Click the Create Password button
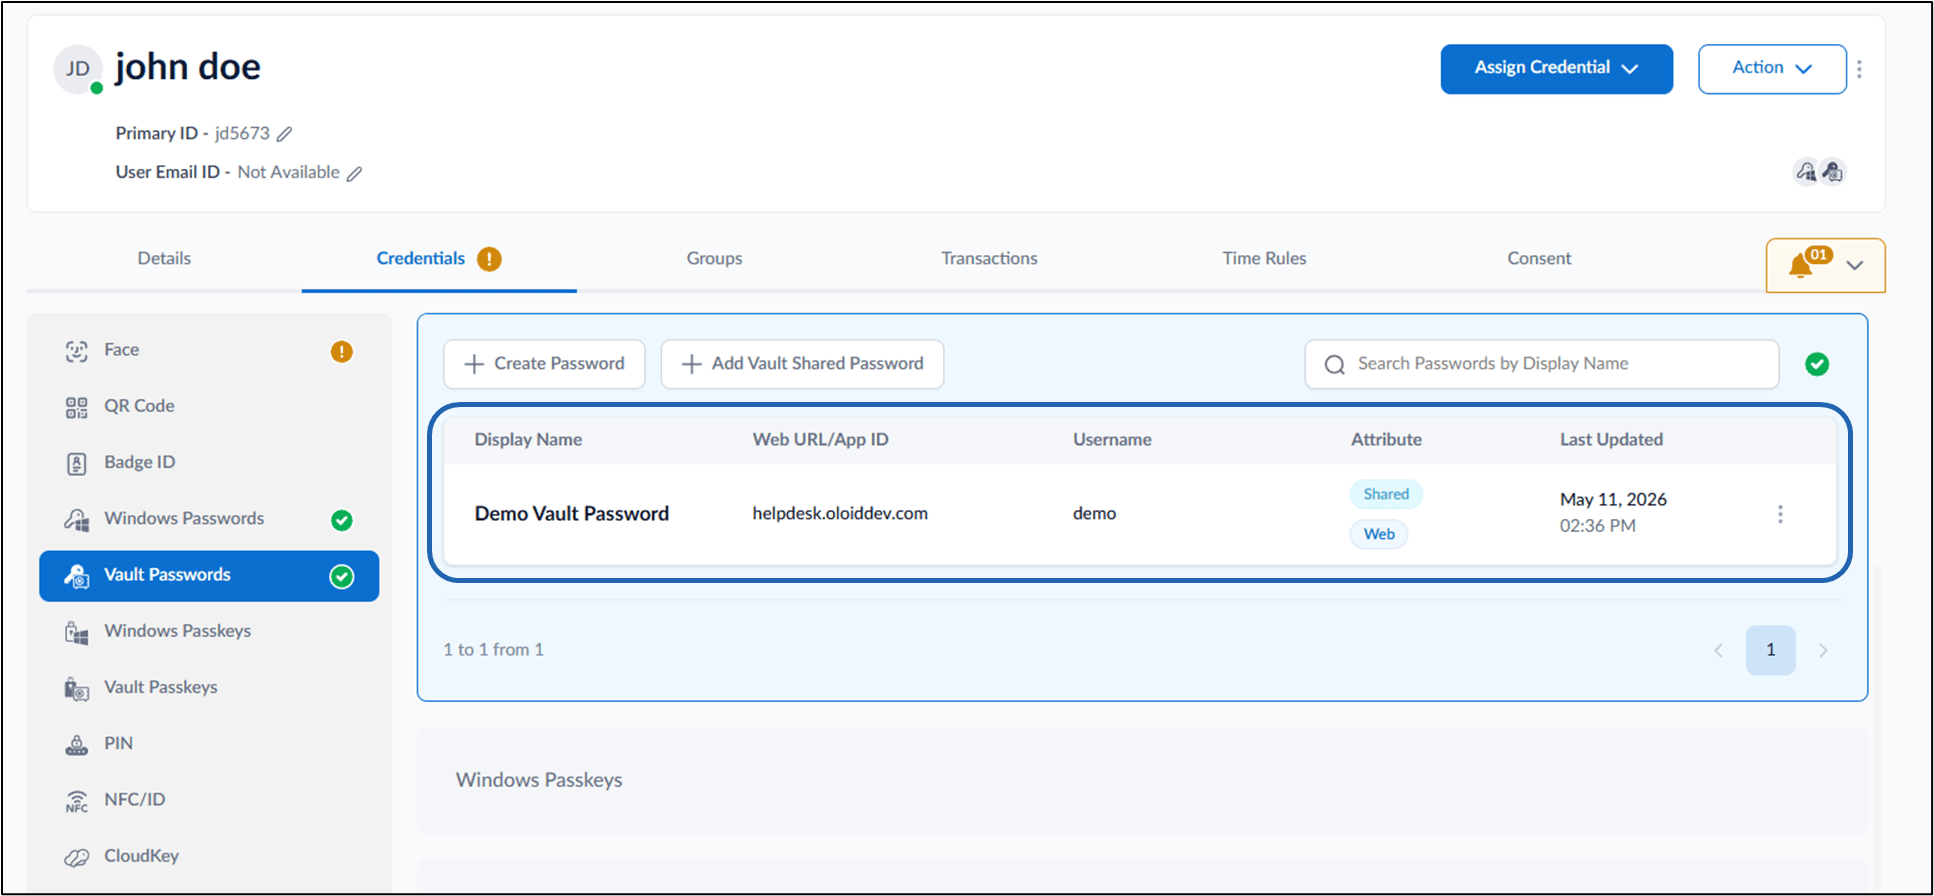Image resolution: width=1934 pixels, height=896 pixels. click(x=544, y=364)
